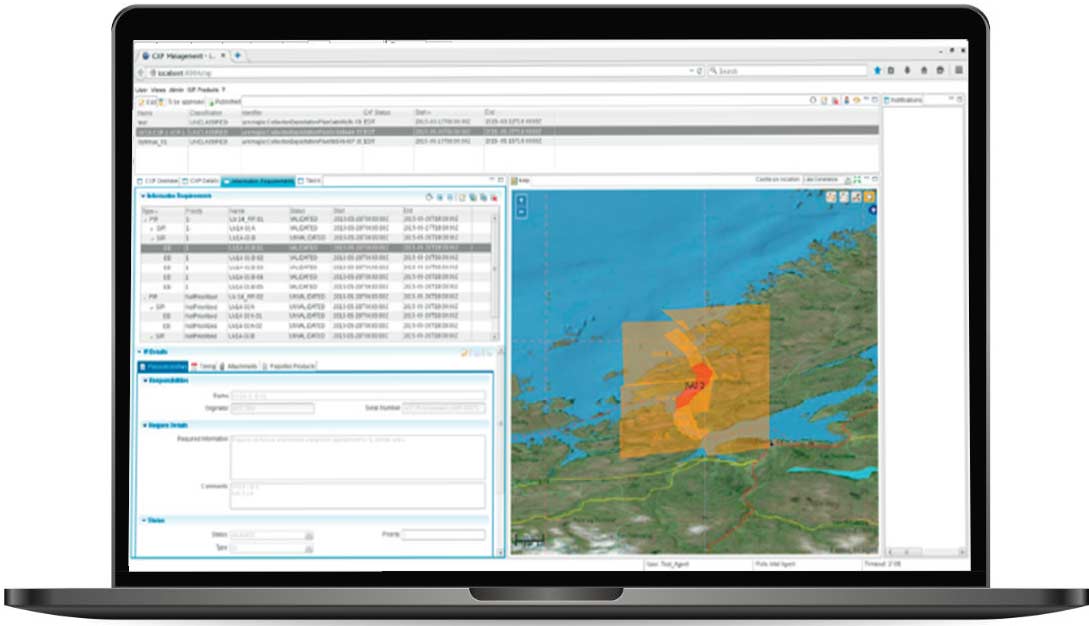Open the Admin menu

[x=173, y=90]
